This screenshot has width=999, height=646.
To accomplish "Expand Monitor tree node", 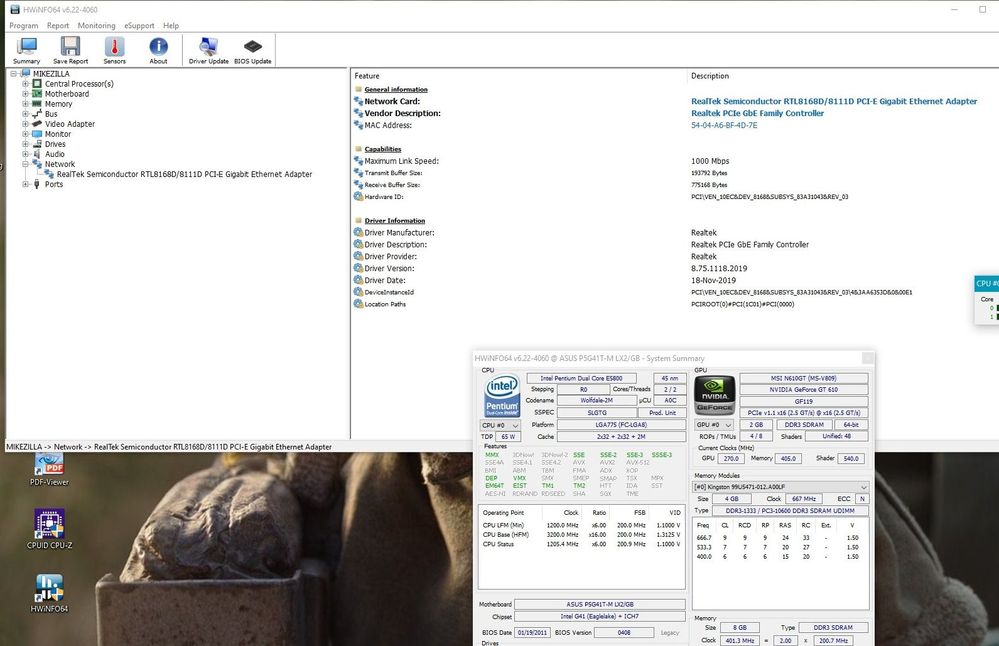I will [x=25, y=134].
